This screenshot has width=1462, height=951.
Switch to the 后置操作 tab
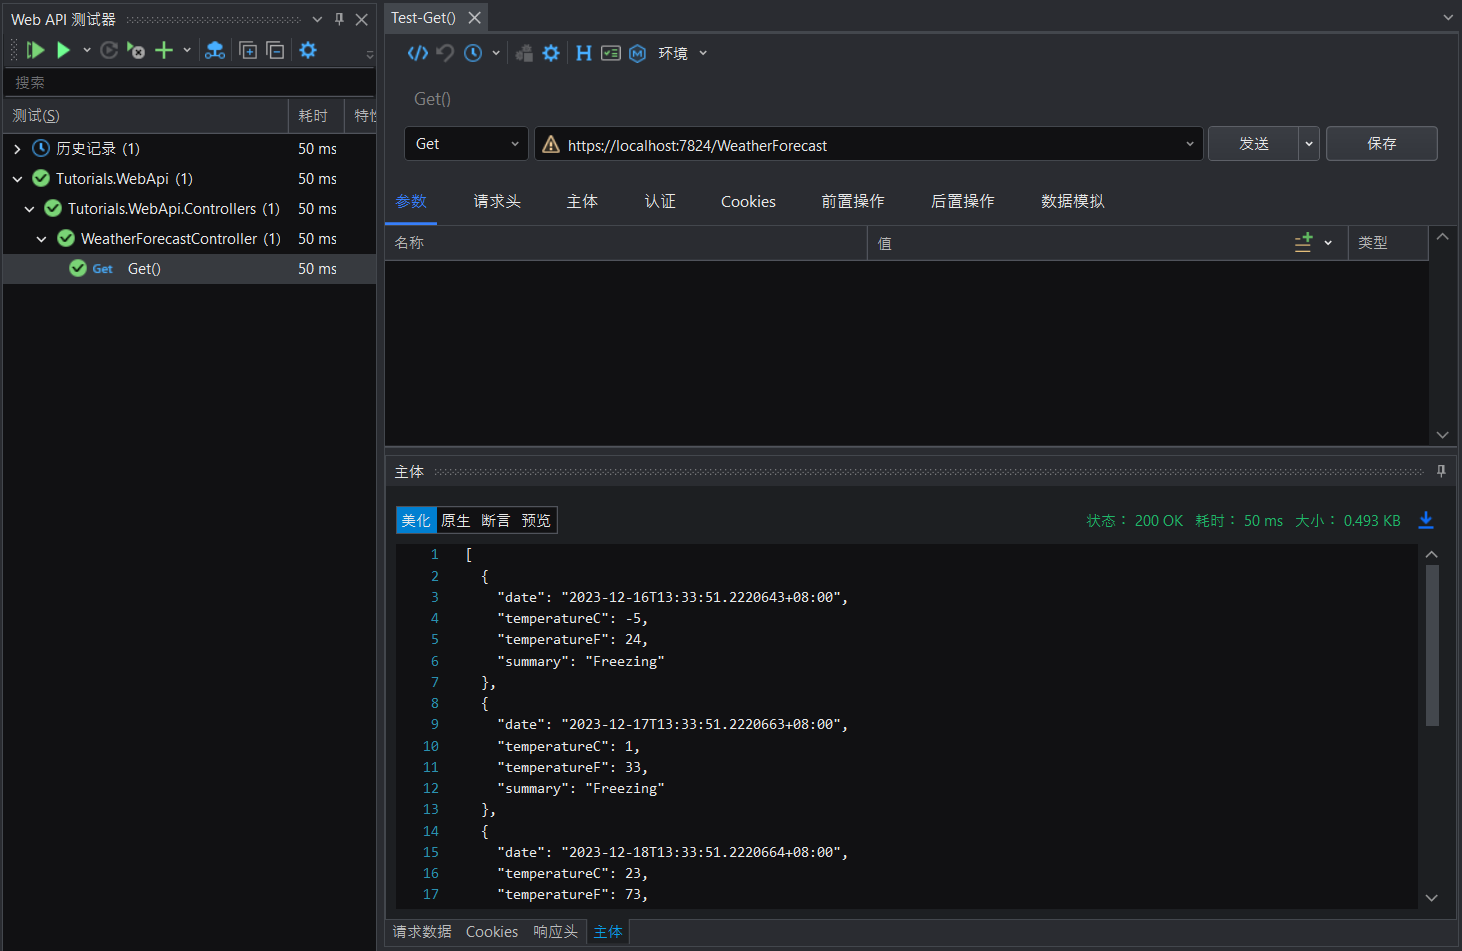963,201
